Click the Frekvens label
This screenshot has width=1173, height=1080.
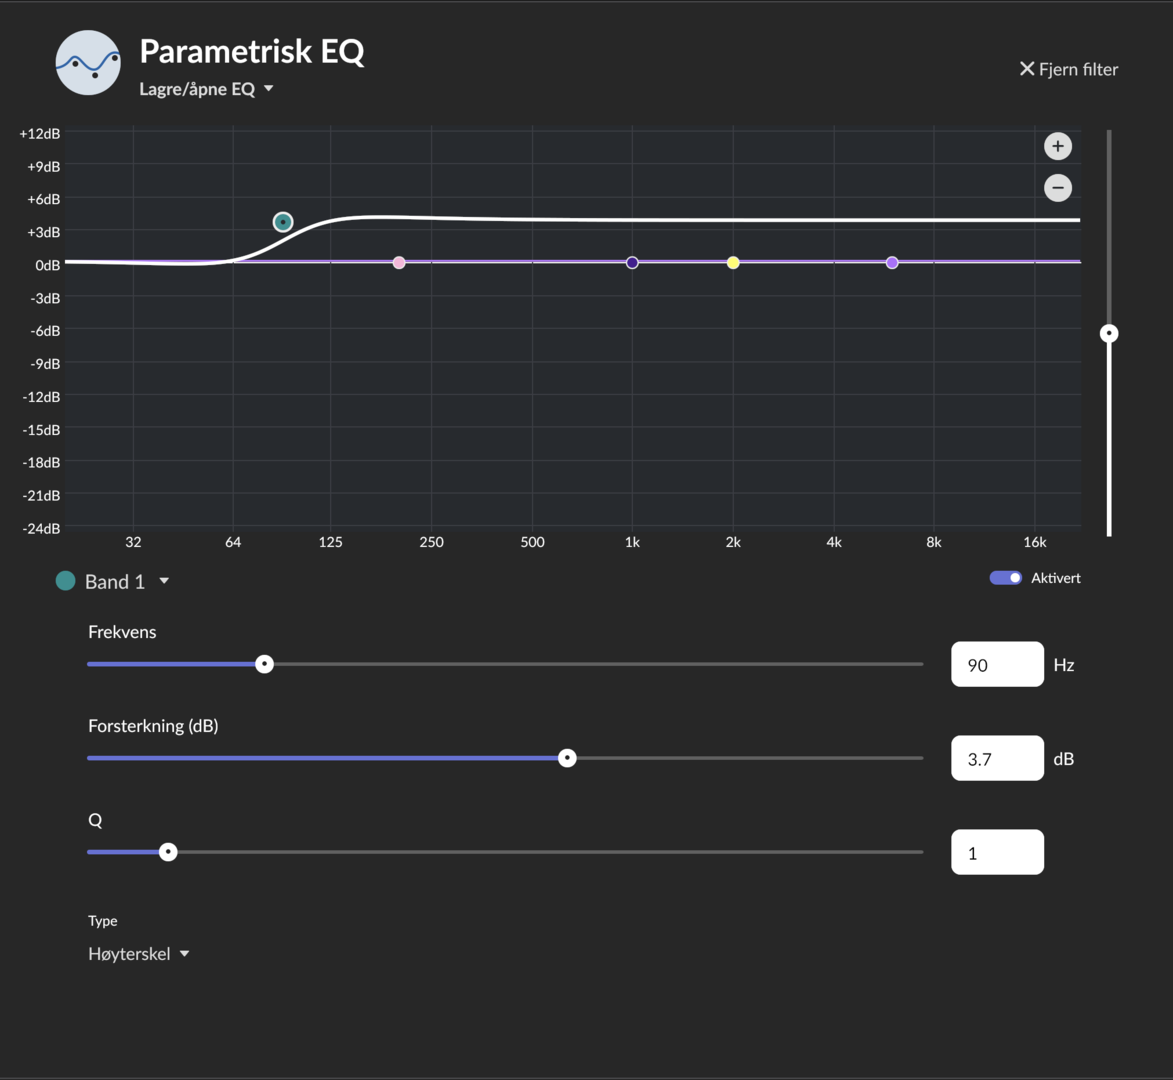pos(122,632)
